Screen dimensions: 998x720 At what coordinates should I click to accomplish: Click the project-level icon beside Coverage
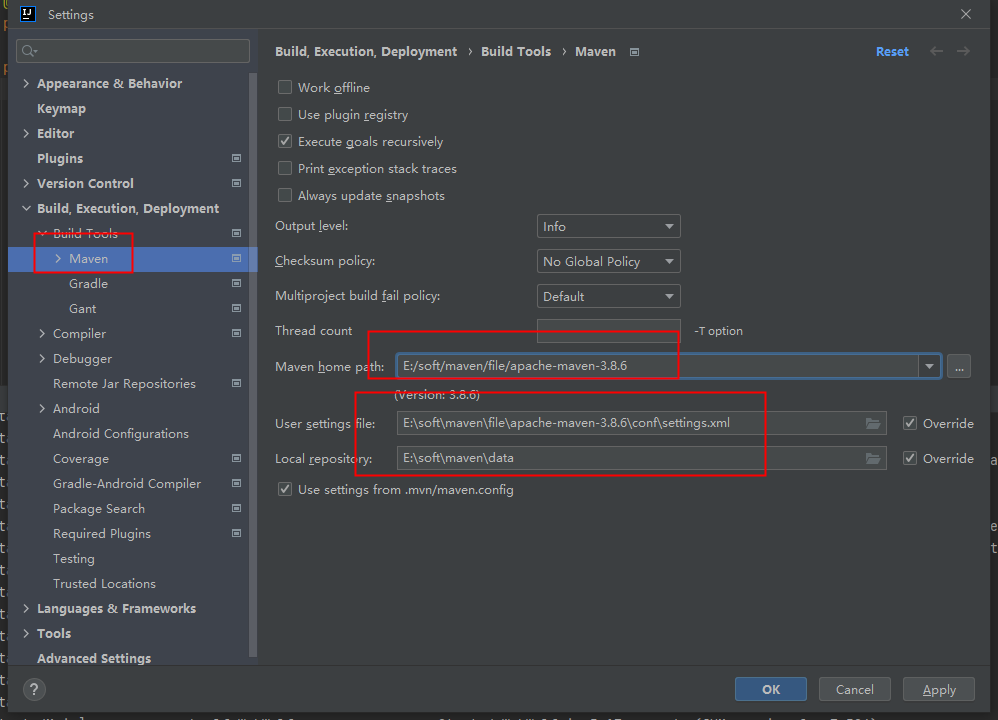pos(236,458)
